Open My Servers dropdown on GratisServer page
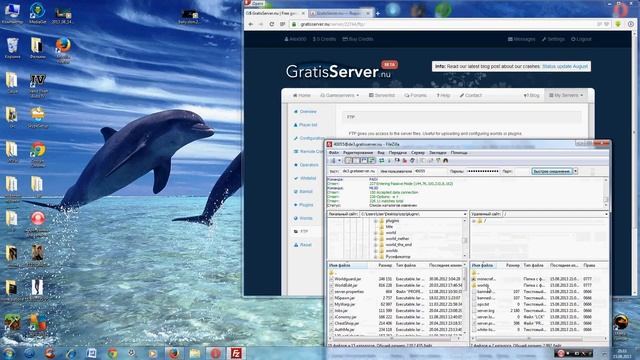This screenshot has width=640, height=360. (x=566, y=95)
